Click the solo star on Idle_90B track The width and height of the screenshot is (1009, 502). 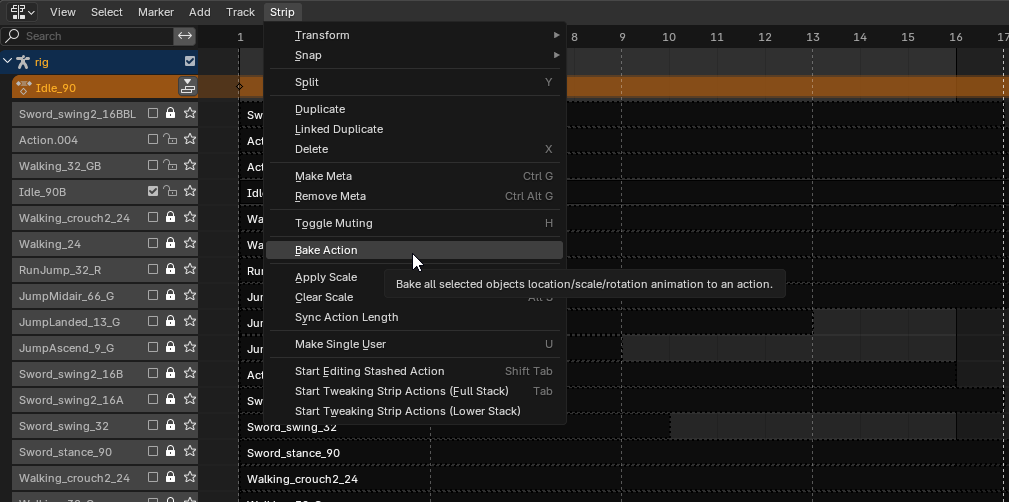189,192
